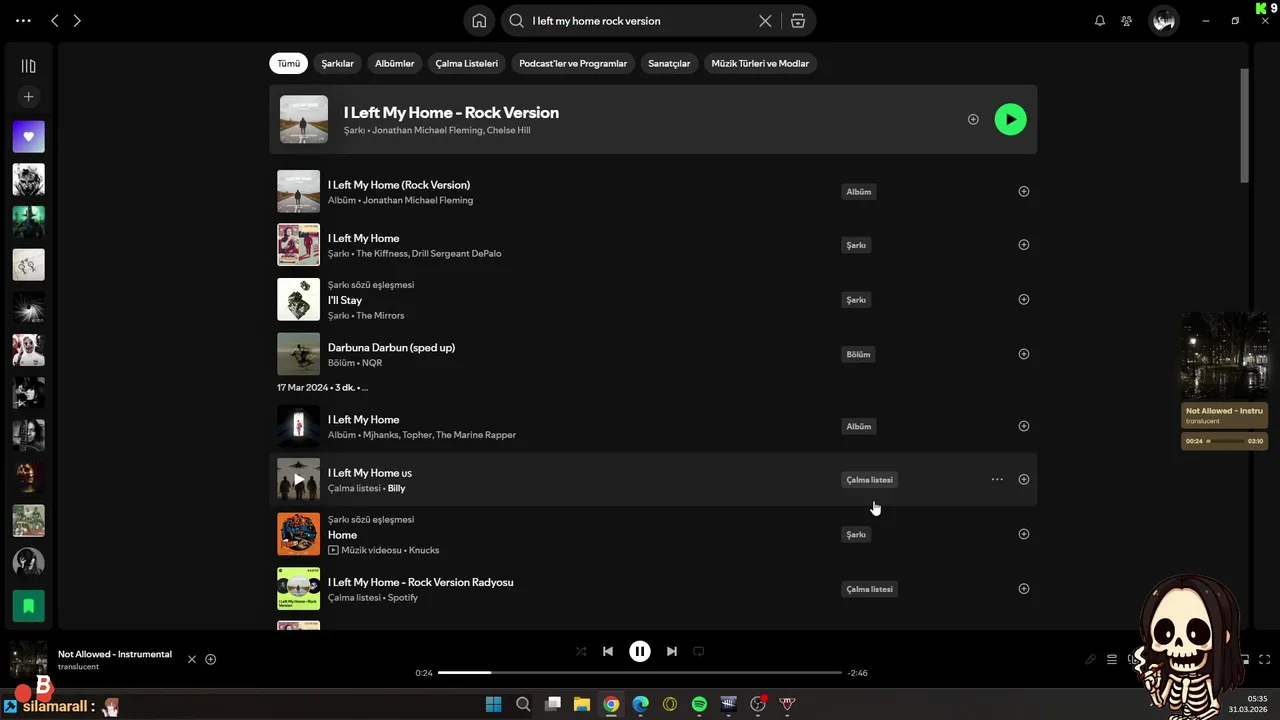1280x720 pixels.
Task: Clear the search field with the X
Action: click(x=765, y=20)
